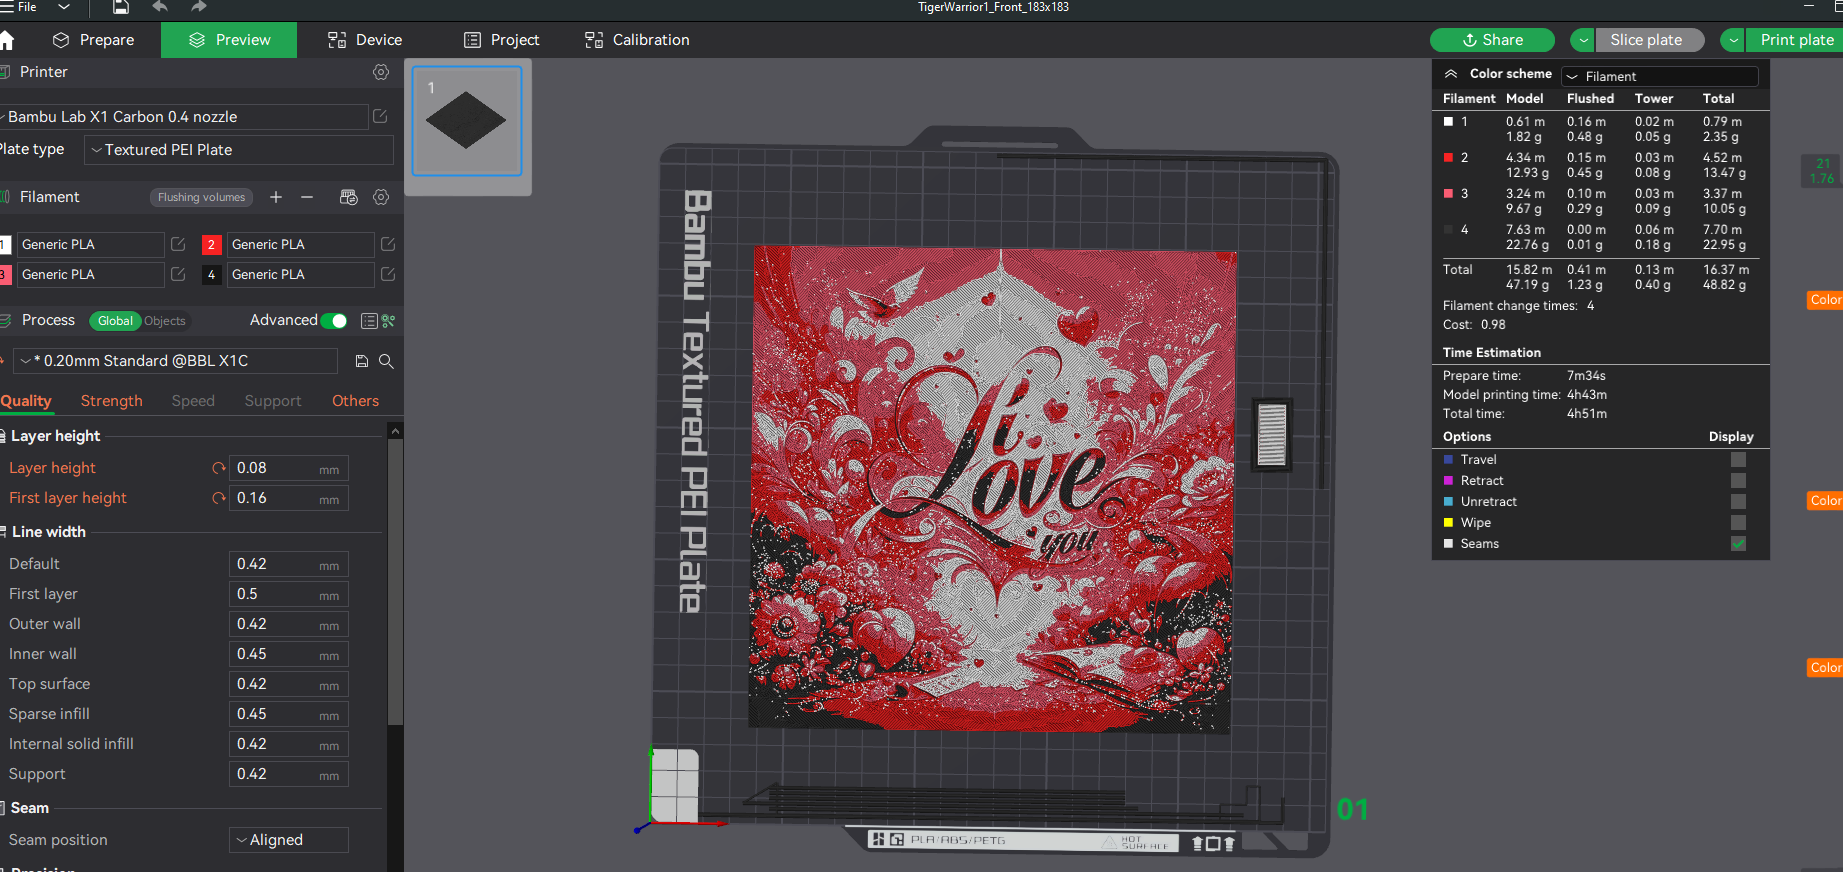The image size is (1843, 872).
Task: Open the Seam position Aligned dropdown
Action: (x=289, y=840)
